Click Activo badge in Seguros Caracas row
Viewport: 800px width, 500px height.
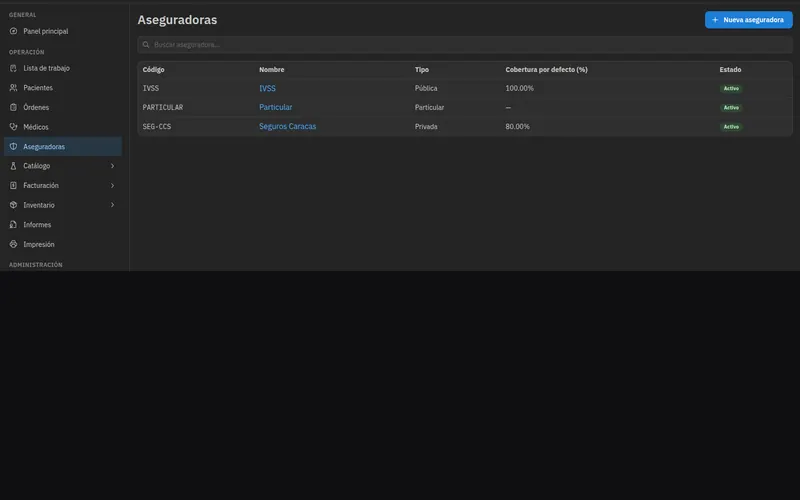(x=731, y=127)
